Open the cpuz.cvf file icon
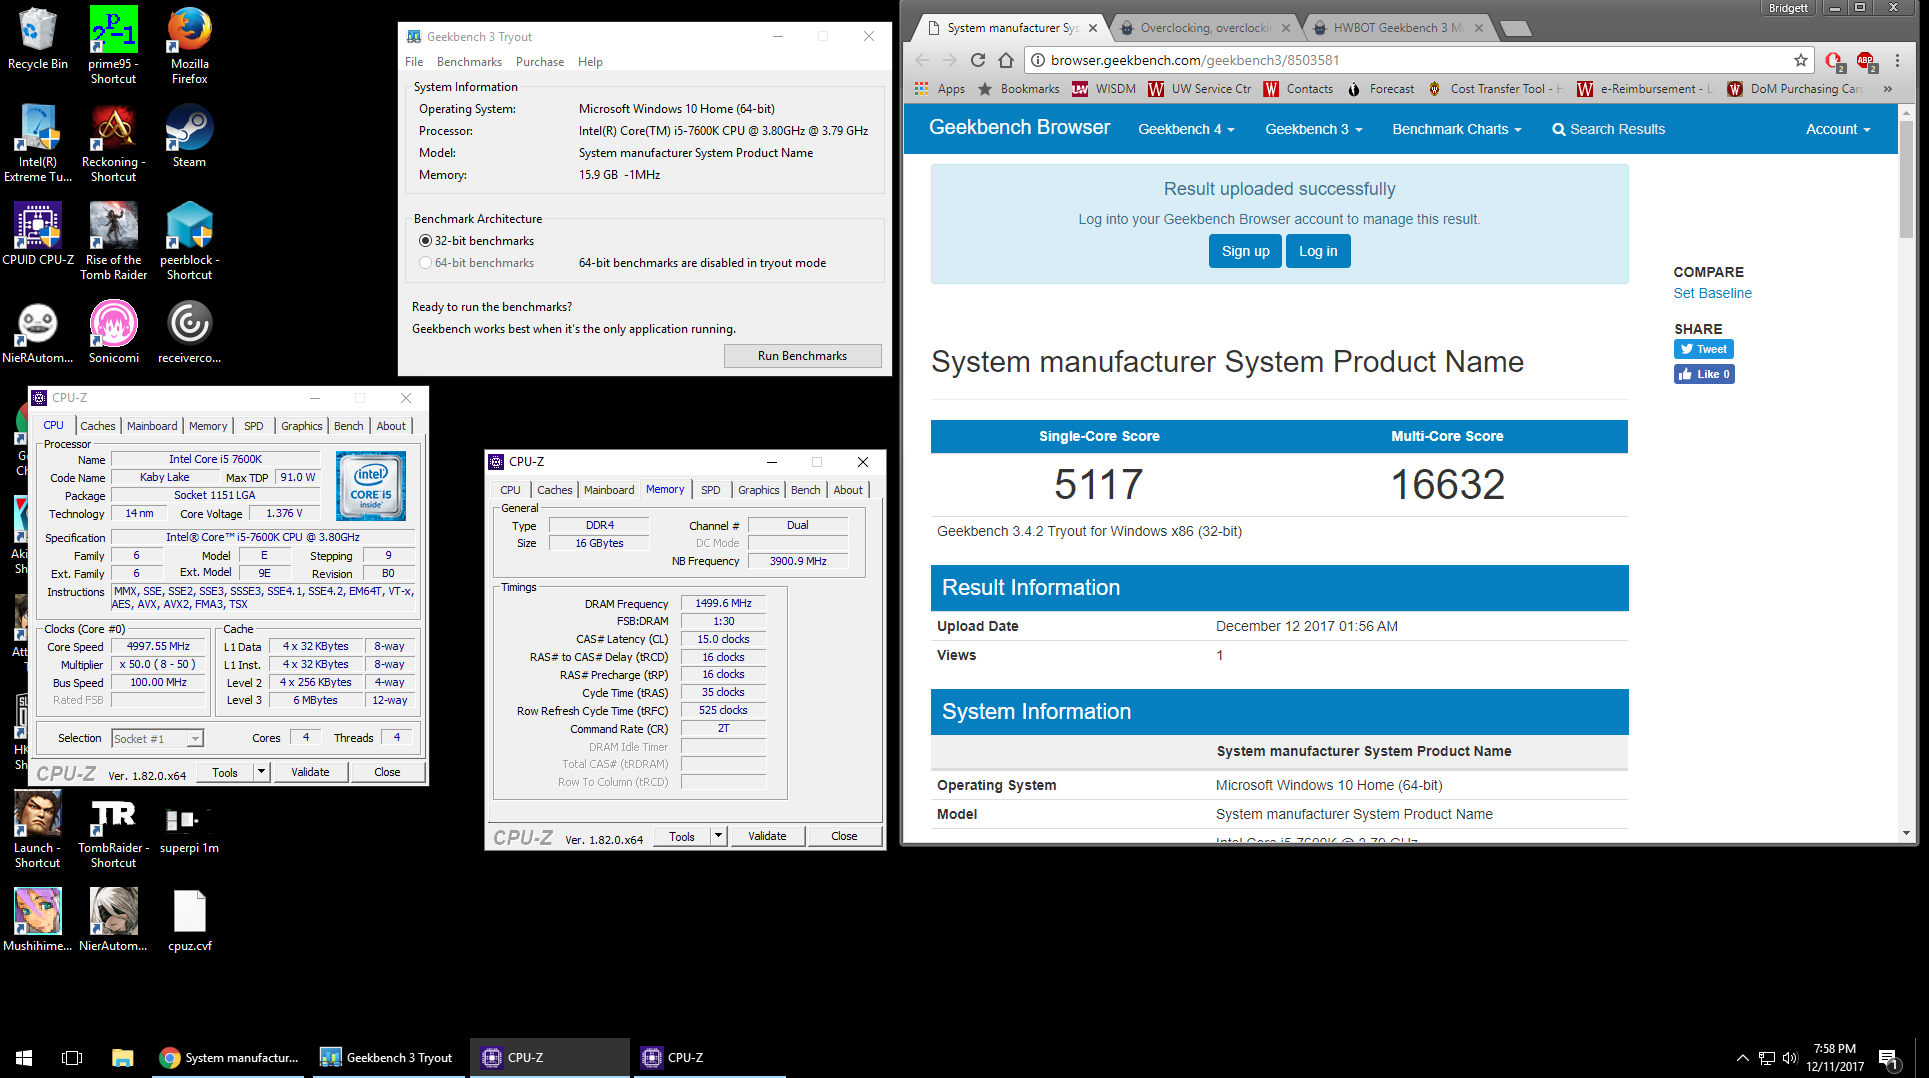 pos(189,920)
